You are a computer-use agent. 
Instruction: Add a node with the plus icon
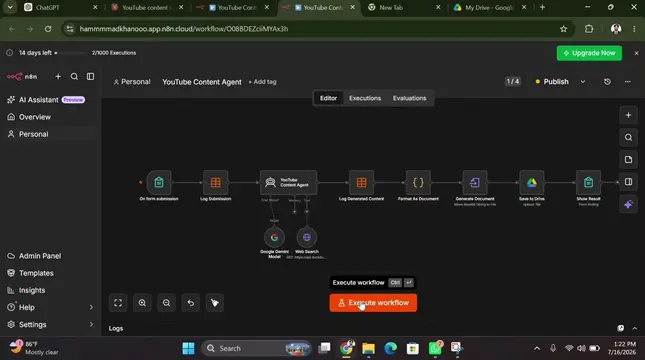(x=628, y=115)
